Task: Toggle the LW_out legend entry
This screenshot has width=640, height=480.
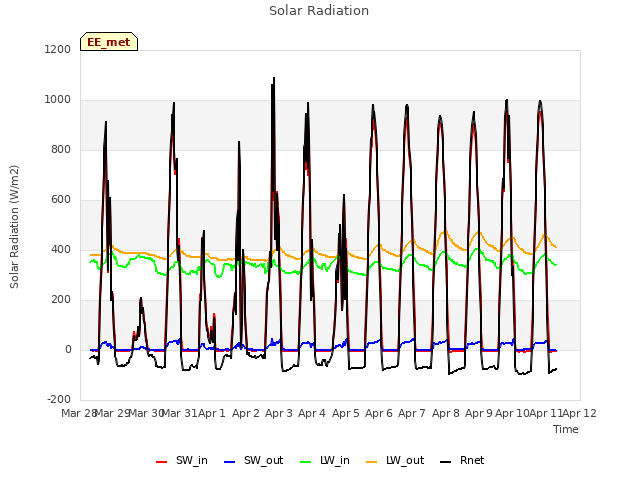Action: coord(395,461)
